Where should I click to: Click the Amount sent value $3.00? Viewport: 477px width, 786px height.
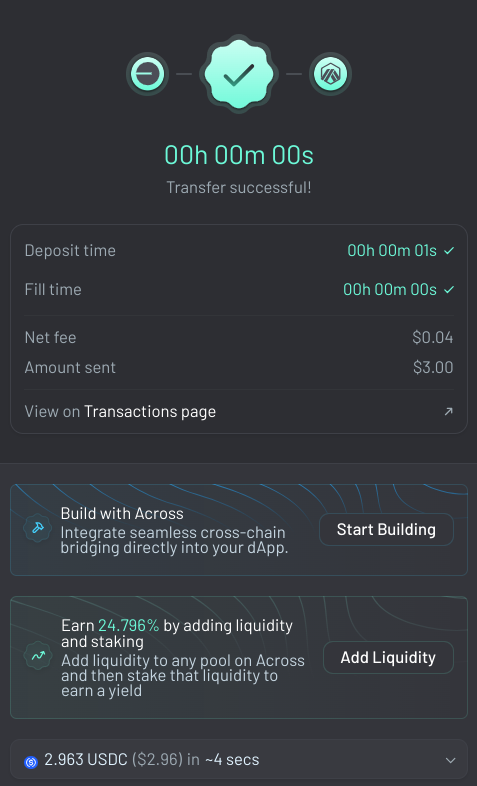(433, 367)
